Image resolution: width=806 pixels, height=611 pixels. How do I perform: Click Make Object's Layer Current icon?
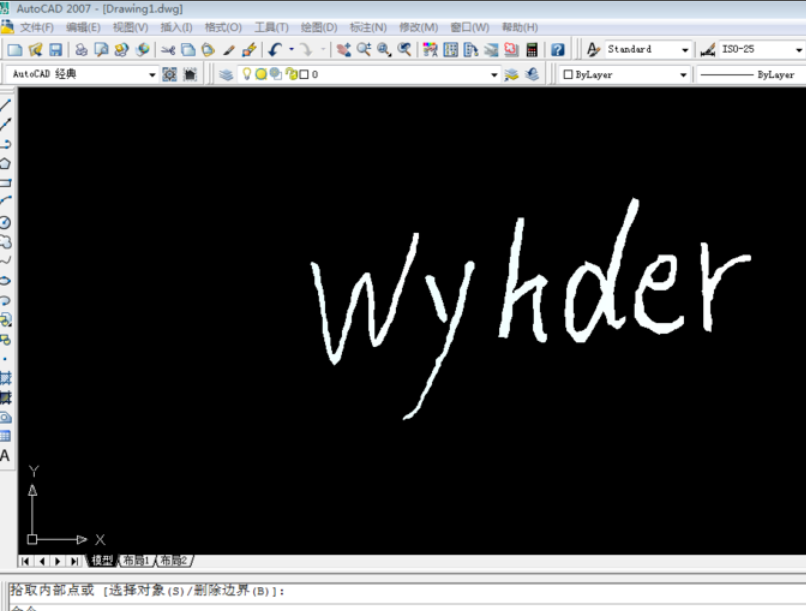pos(511,75)
